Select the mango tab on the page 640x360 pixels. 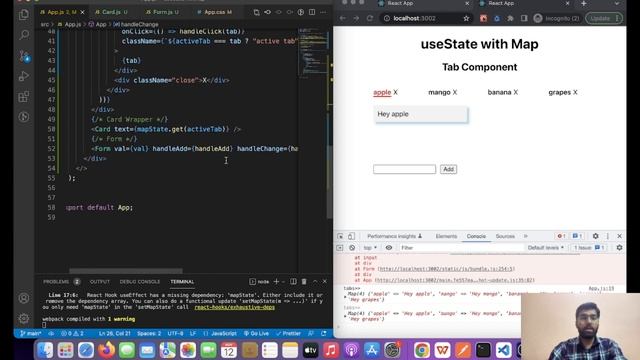[x=439, y=92]
